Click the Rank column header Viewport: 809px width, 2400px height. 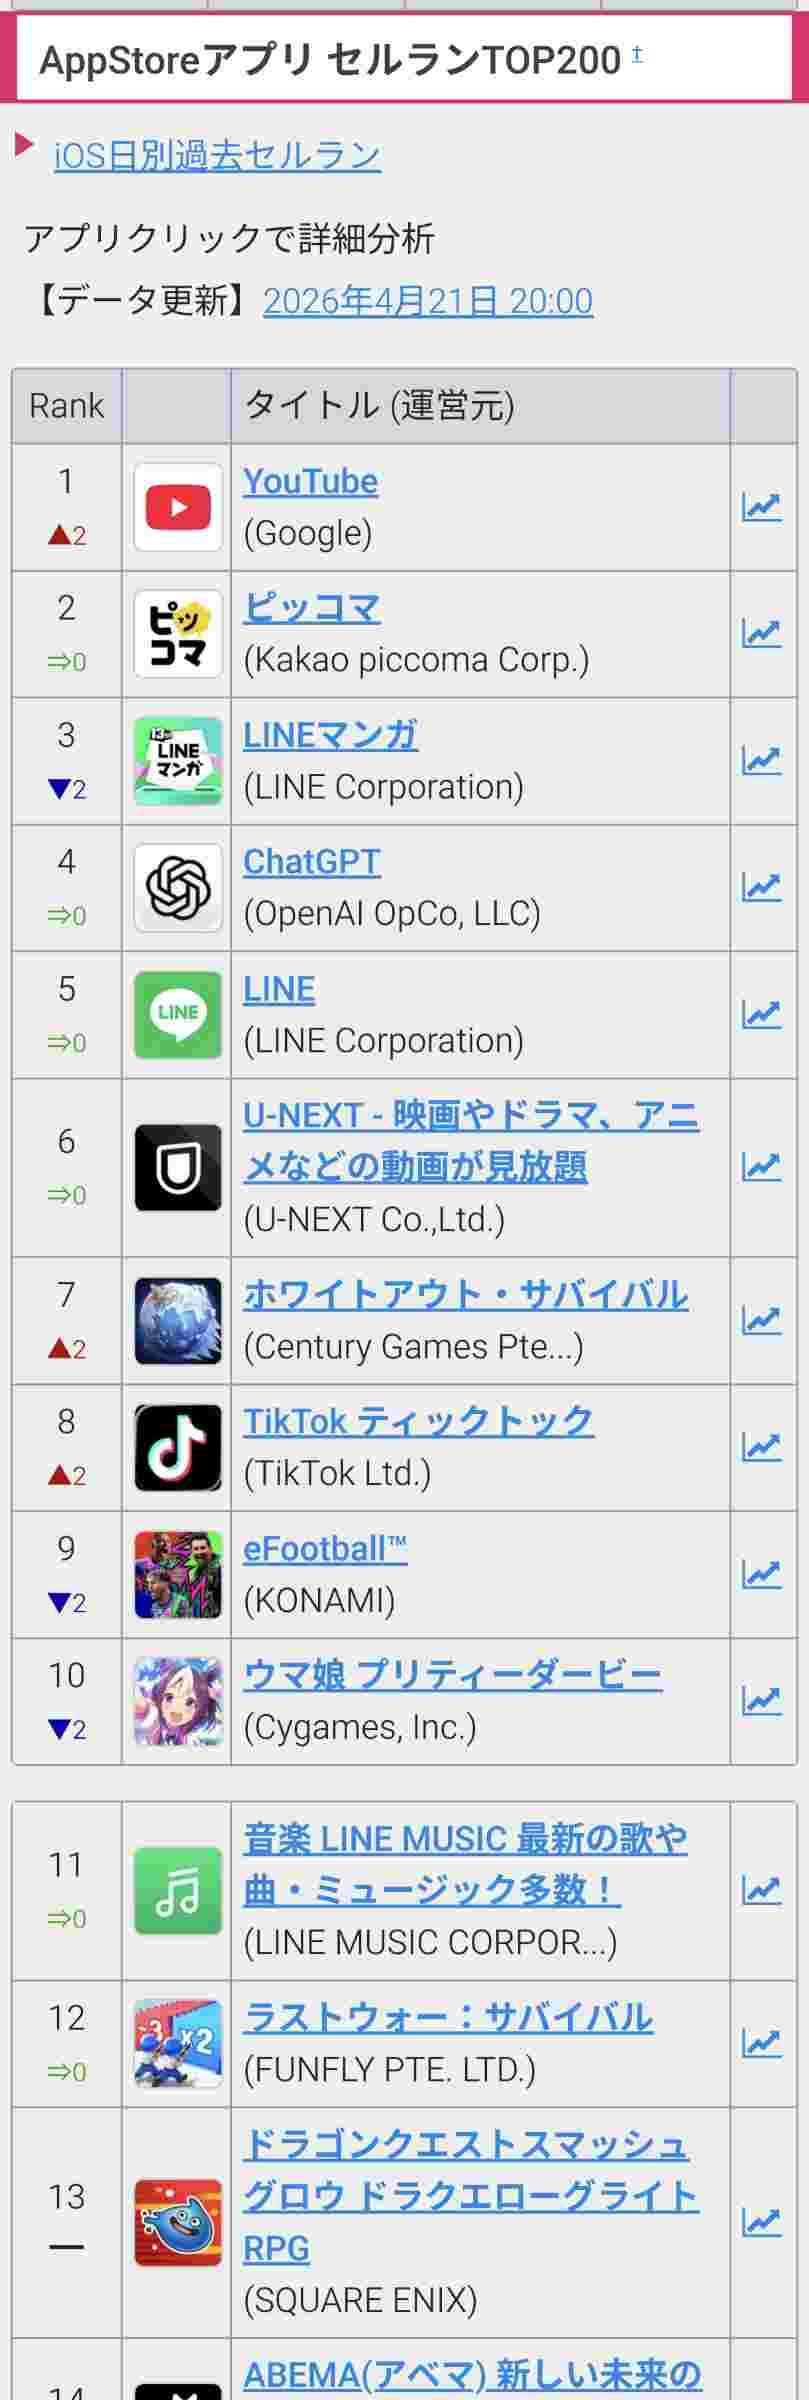(67, 406)
